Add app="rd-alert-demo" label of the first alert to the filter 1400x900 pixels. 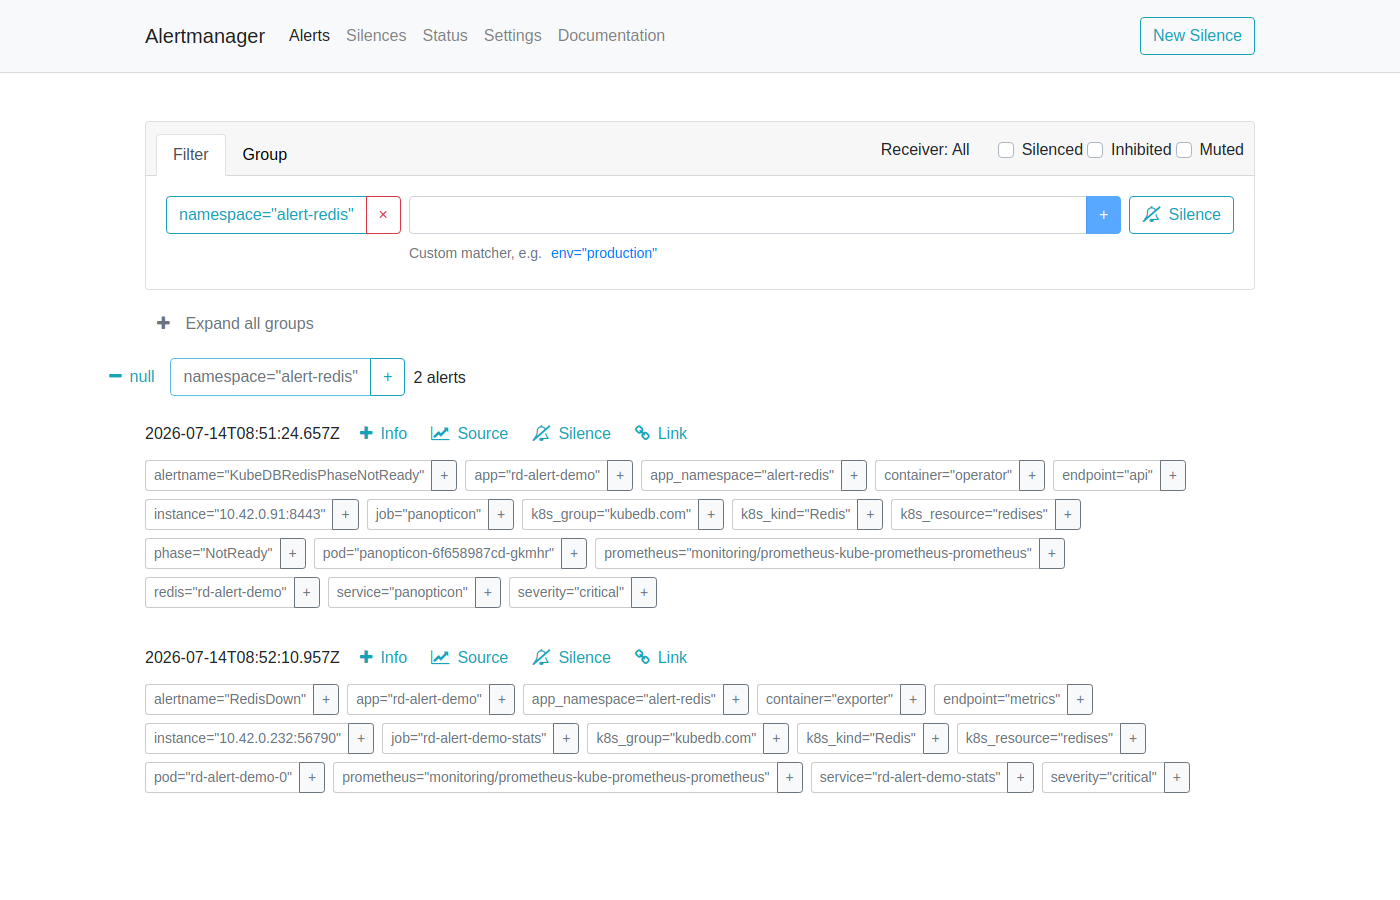click(x=620, y=475)
